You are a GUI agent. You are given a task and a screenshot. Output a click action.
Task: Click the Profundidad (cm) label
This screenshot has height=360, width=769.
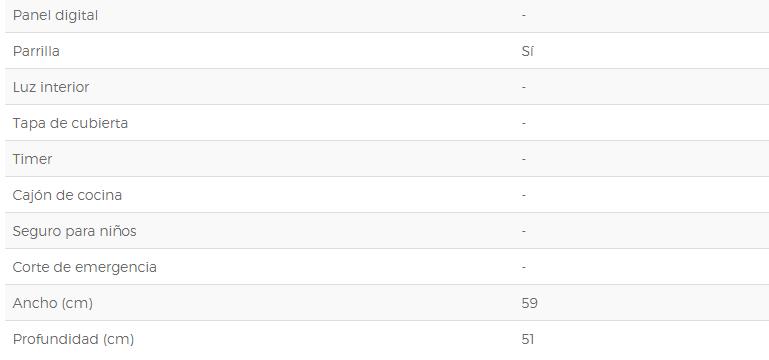[73, 339]
